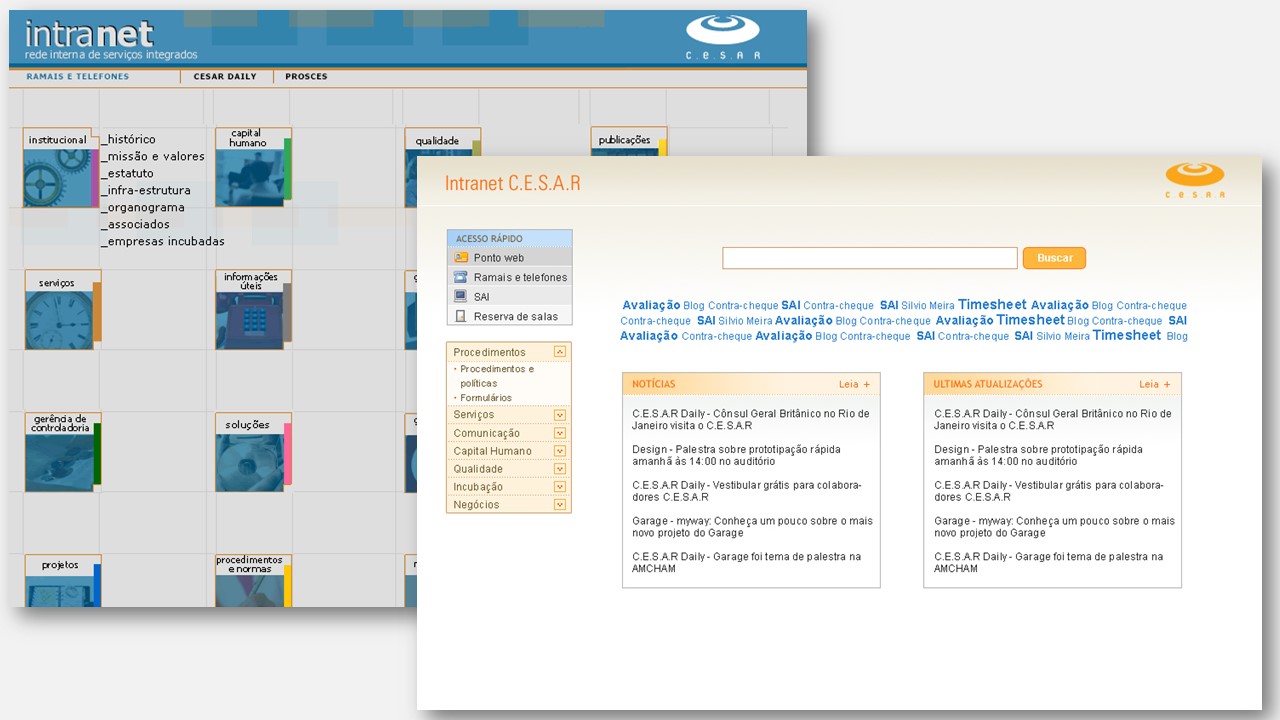Click the computer icon next to SAI
Viewport: 1280px width, 720px height.
pyautogui.click(x=461, y=296)
